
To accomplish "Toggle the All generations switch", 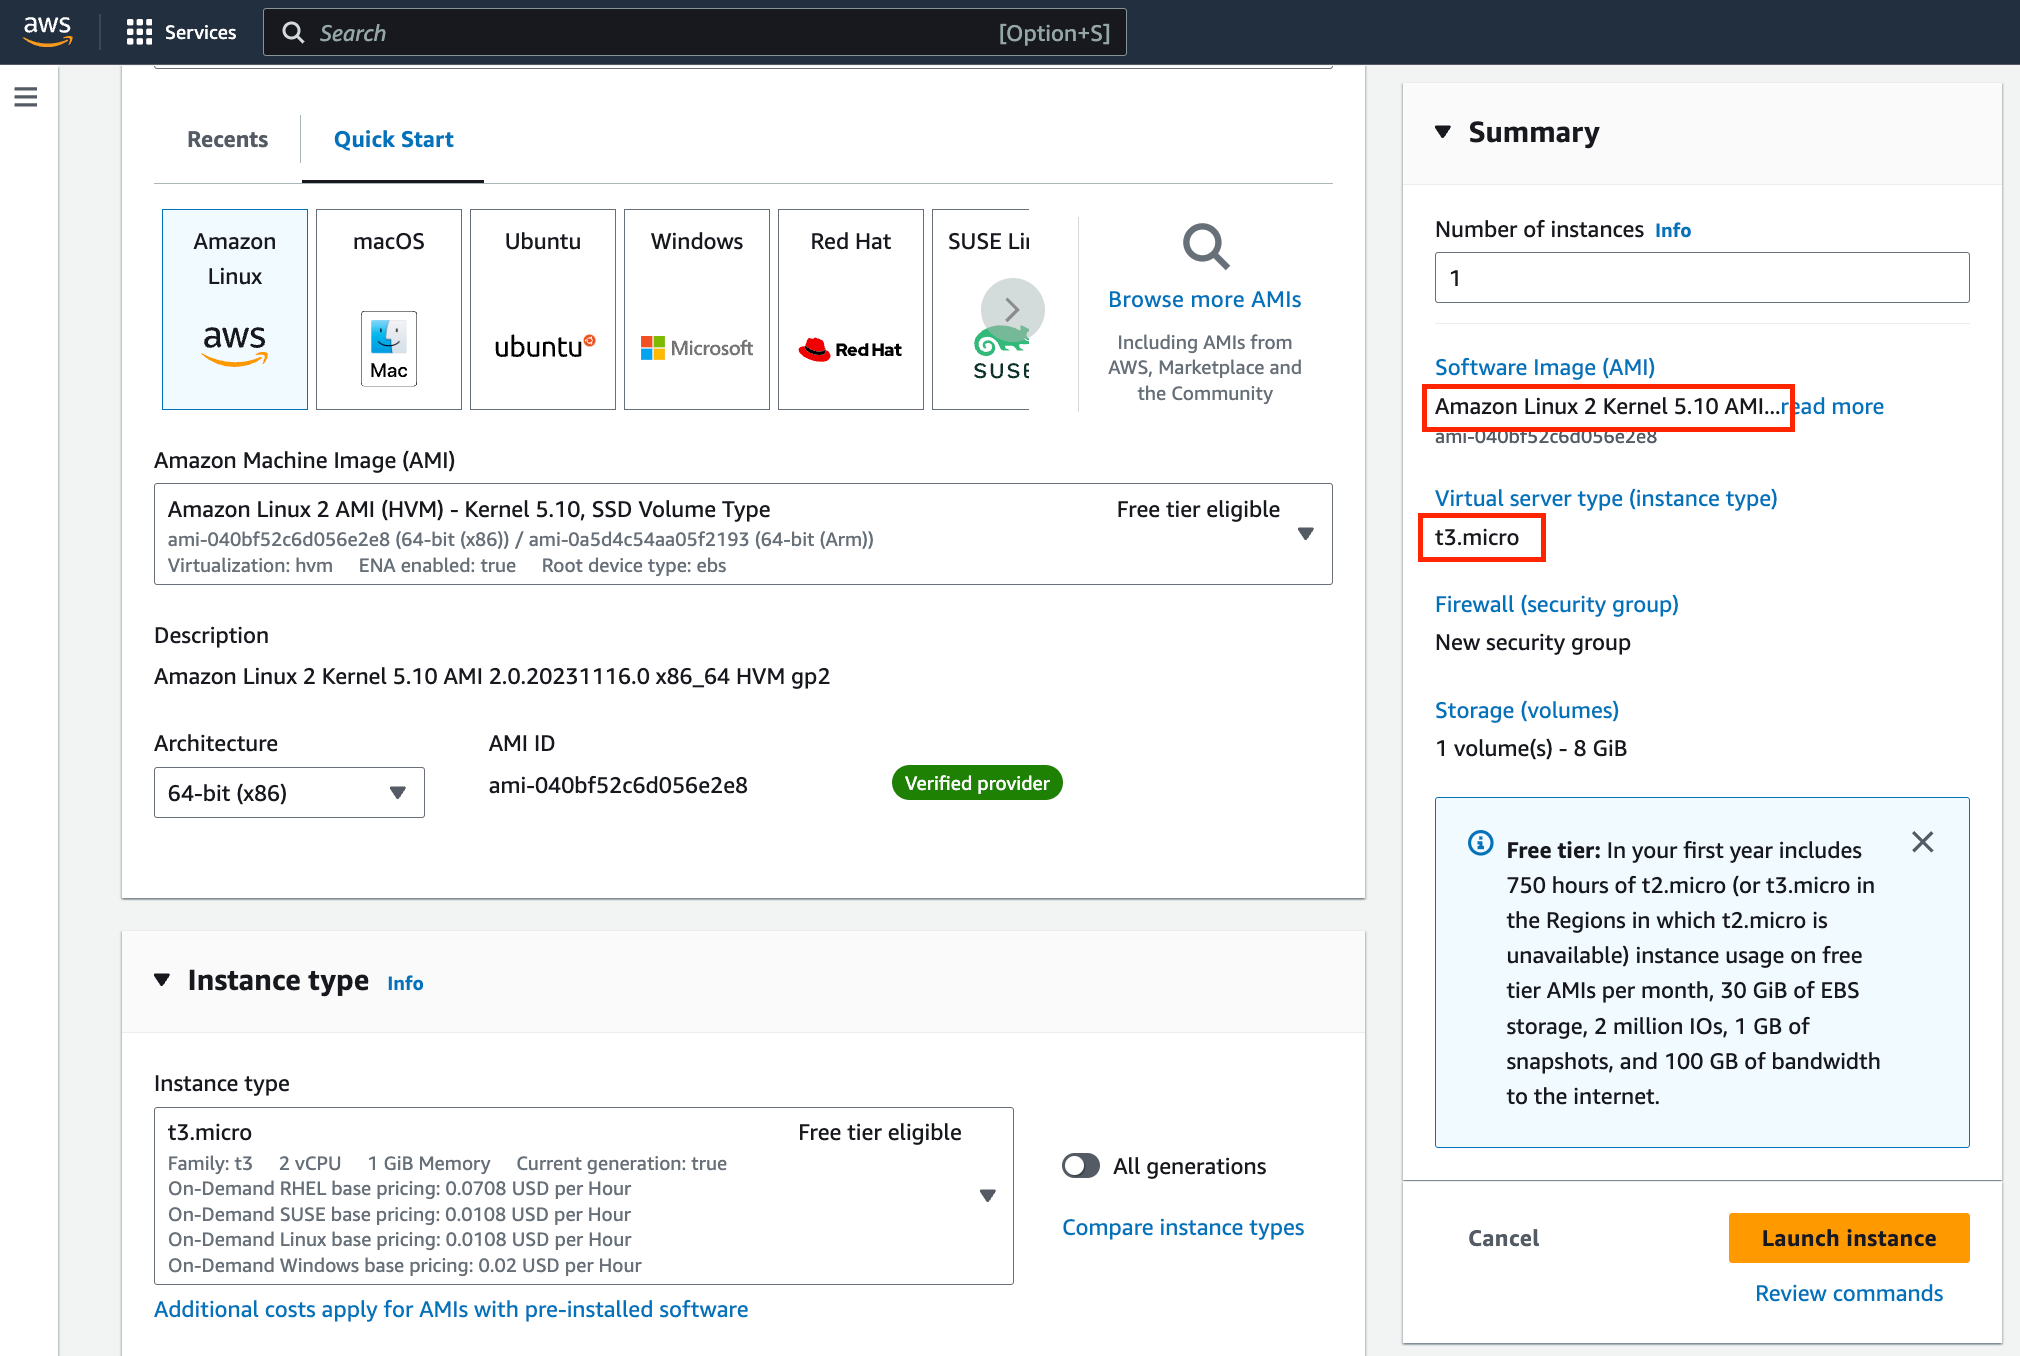I will [x=1081, y=1166].
